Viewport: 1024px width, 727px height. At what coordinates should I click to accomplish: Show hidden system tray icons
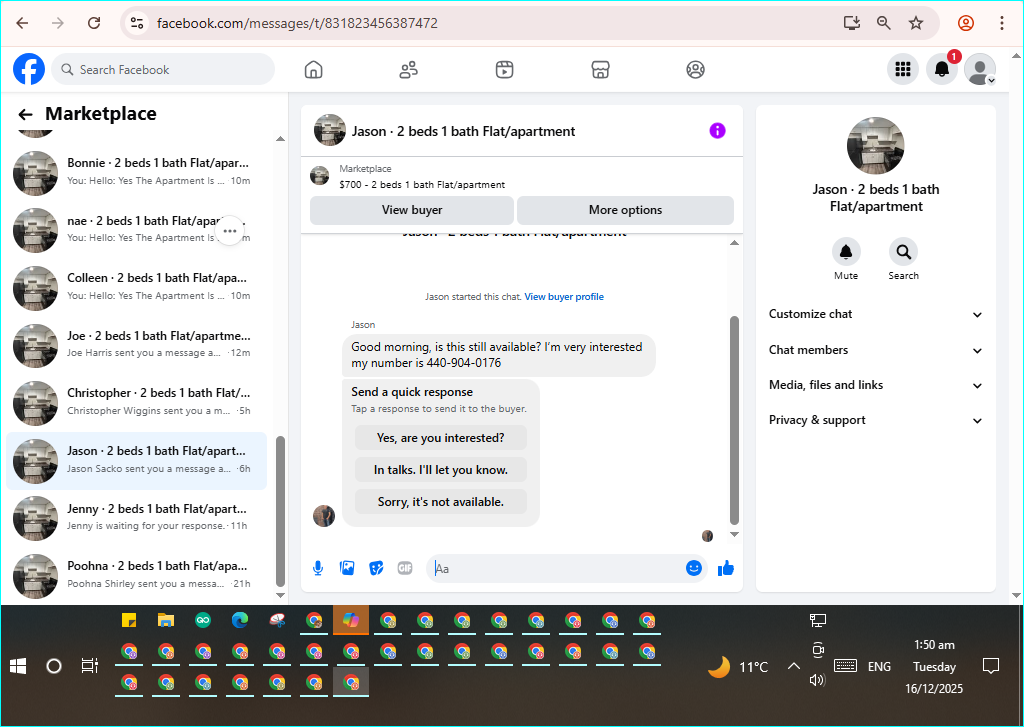793,666
